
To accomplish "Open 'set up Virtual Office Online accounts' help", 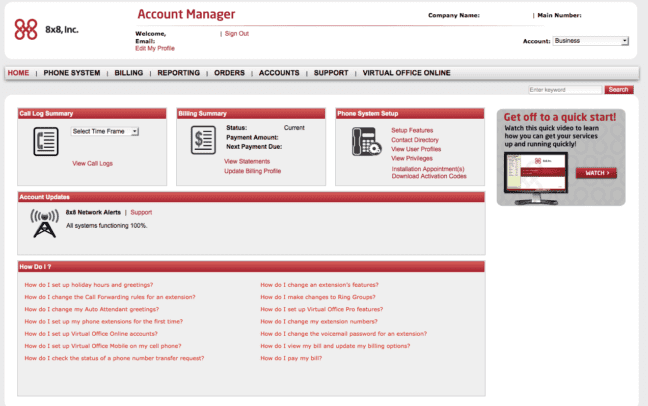I will coord(91,334).
